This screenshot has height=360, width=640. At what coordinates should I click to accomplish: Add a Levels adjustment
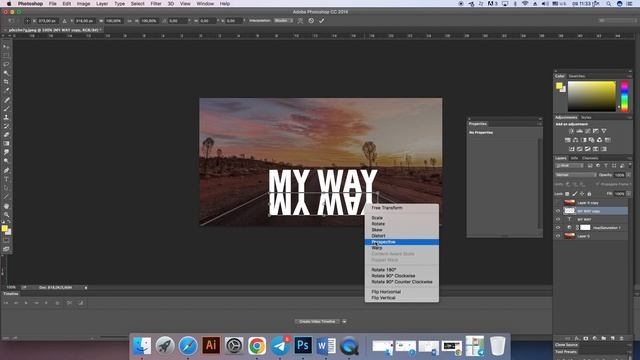click(580, 131)
